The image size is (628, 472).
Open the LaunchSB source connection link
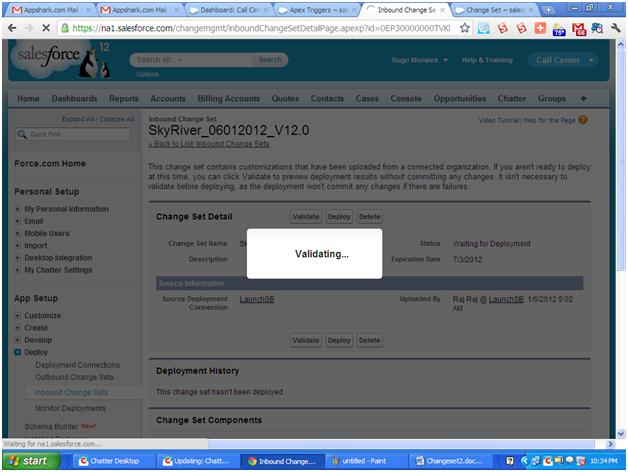pyautogui.click(x=257, y=299)
